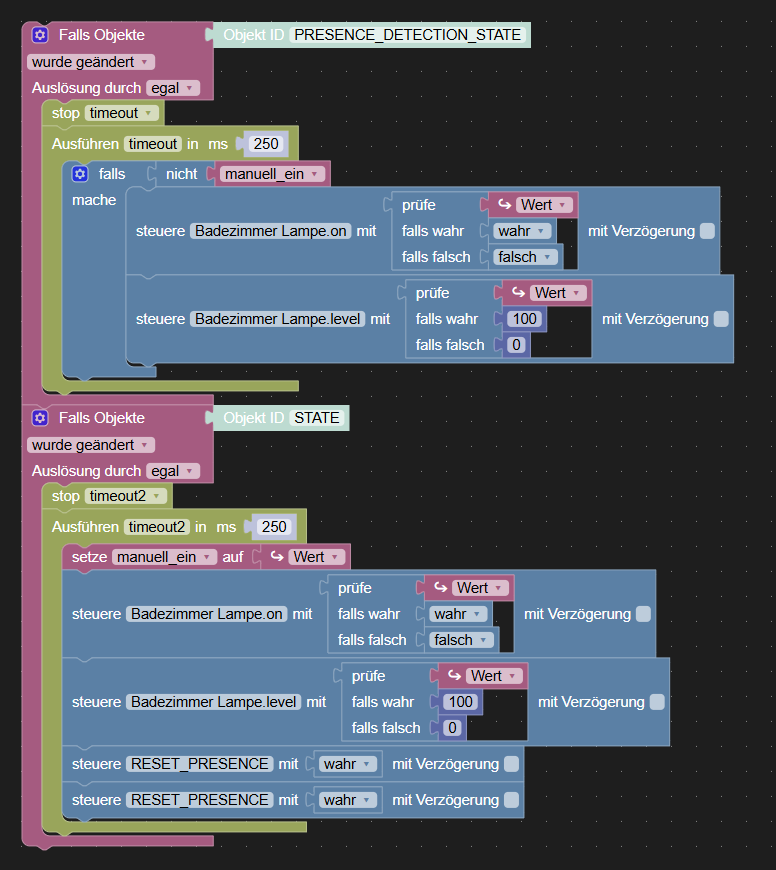Viewport: 776px width, 870px height.
Task: Edit 'timeout2' name in the Ausführen block
Action: click(157, 527)
